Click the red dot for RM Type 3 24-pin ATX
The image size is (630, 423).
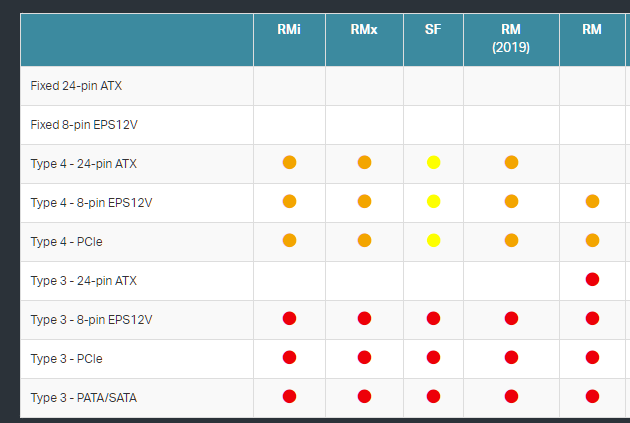(x=593, y=280)
